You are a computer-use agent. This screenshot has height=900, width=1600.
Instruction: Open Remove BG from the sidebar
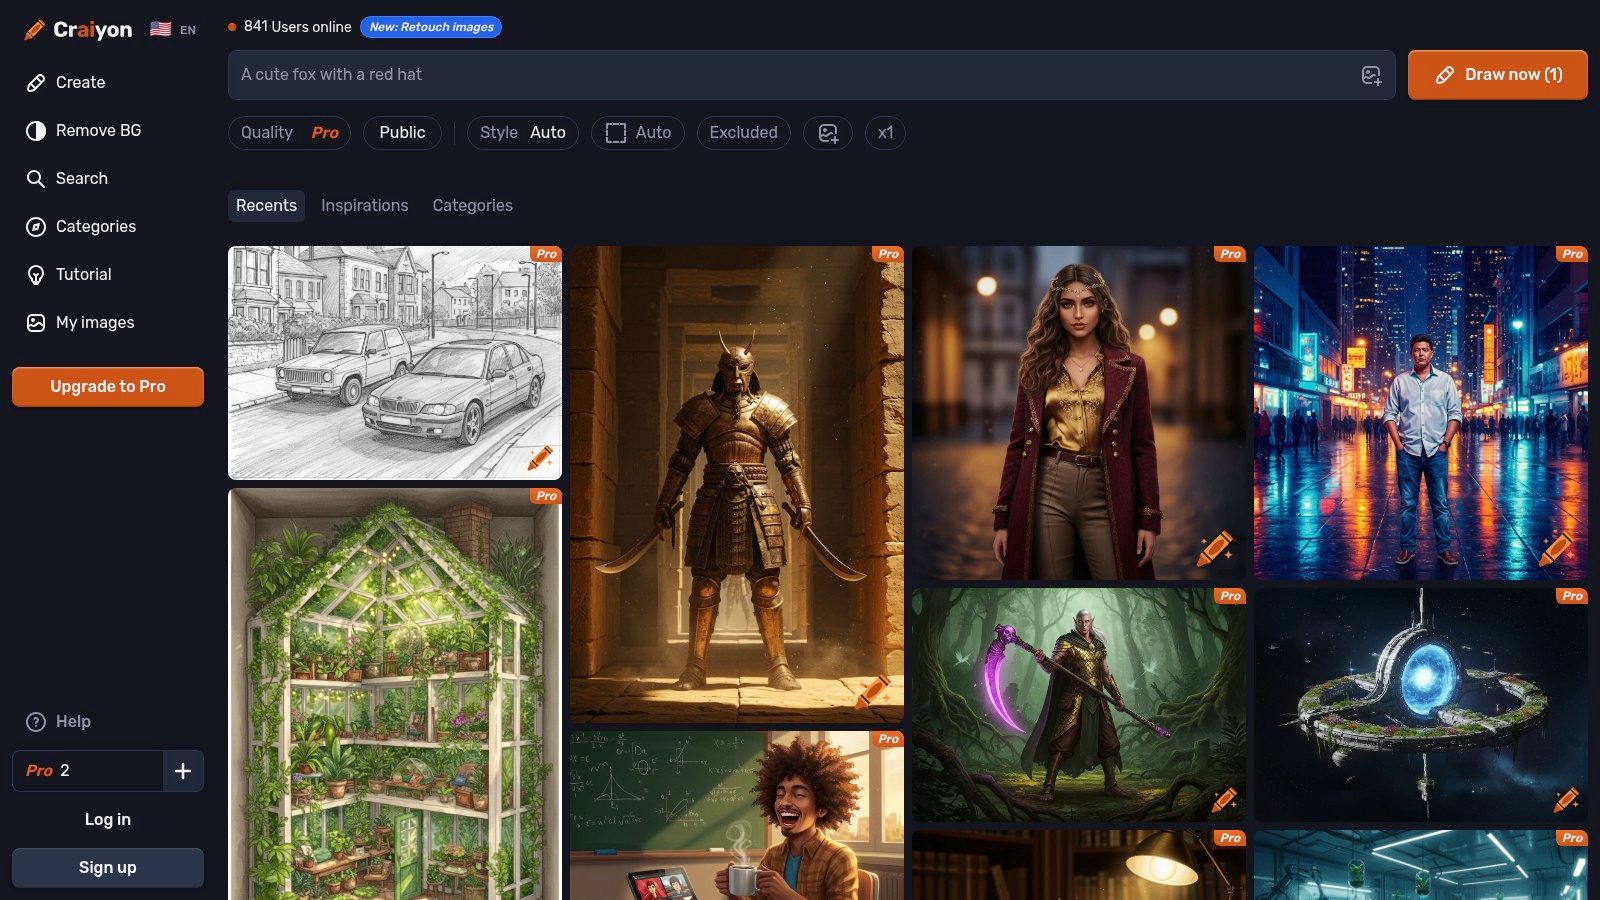coord(98,131)
